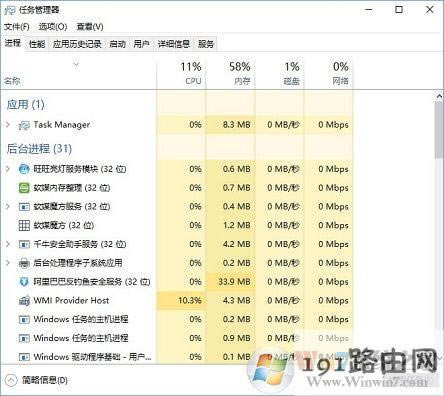Select the 应用 (1) group heading
444x396 pixels.
point(25,105)
